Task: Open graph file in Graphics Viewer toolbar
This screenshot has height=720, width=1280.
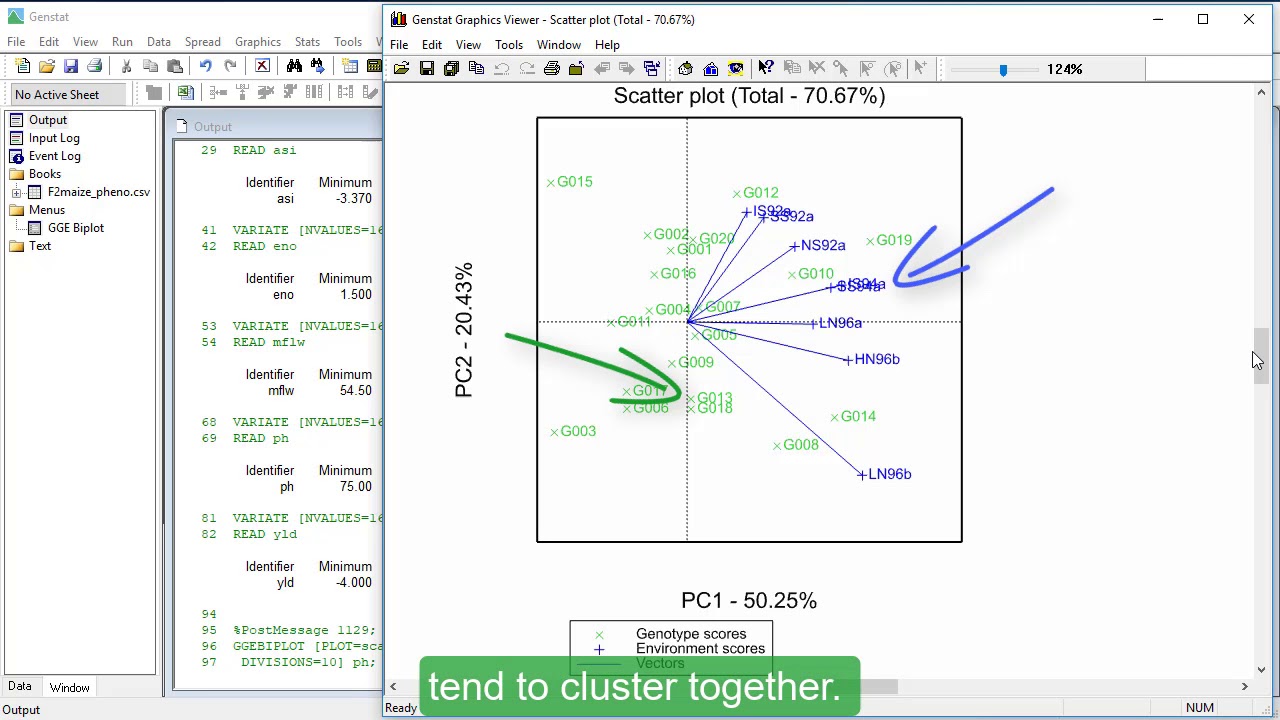Action: pos(401,68)
